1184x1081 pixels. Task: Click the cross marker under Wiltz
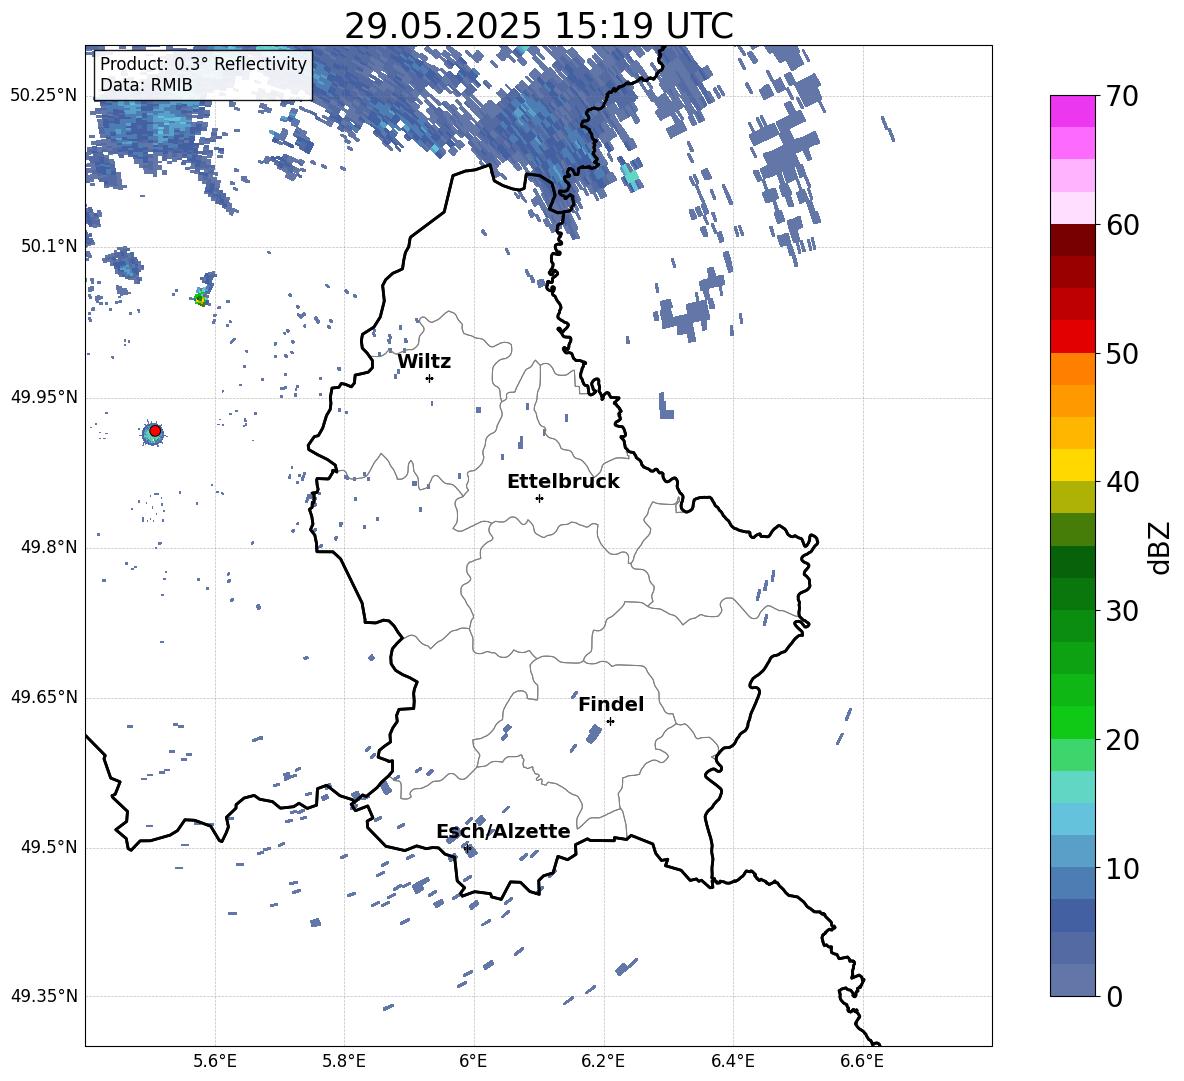[430, 378]
